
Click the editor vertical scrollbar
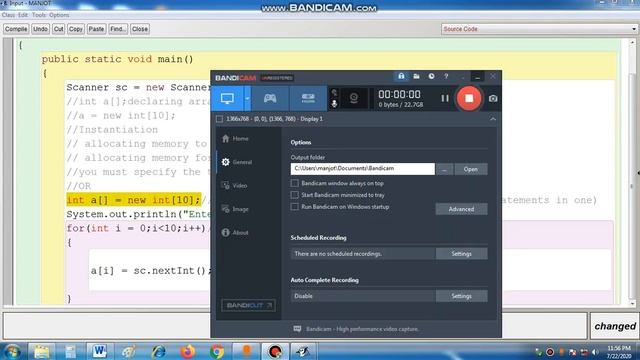[632, 171]
